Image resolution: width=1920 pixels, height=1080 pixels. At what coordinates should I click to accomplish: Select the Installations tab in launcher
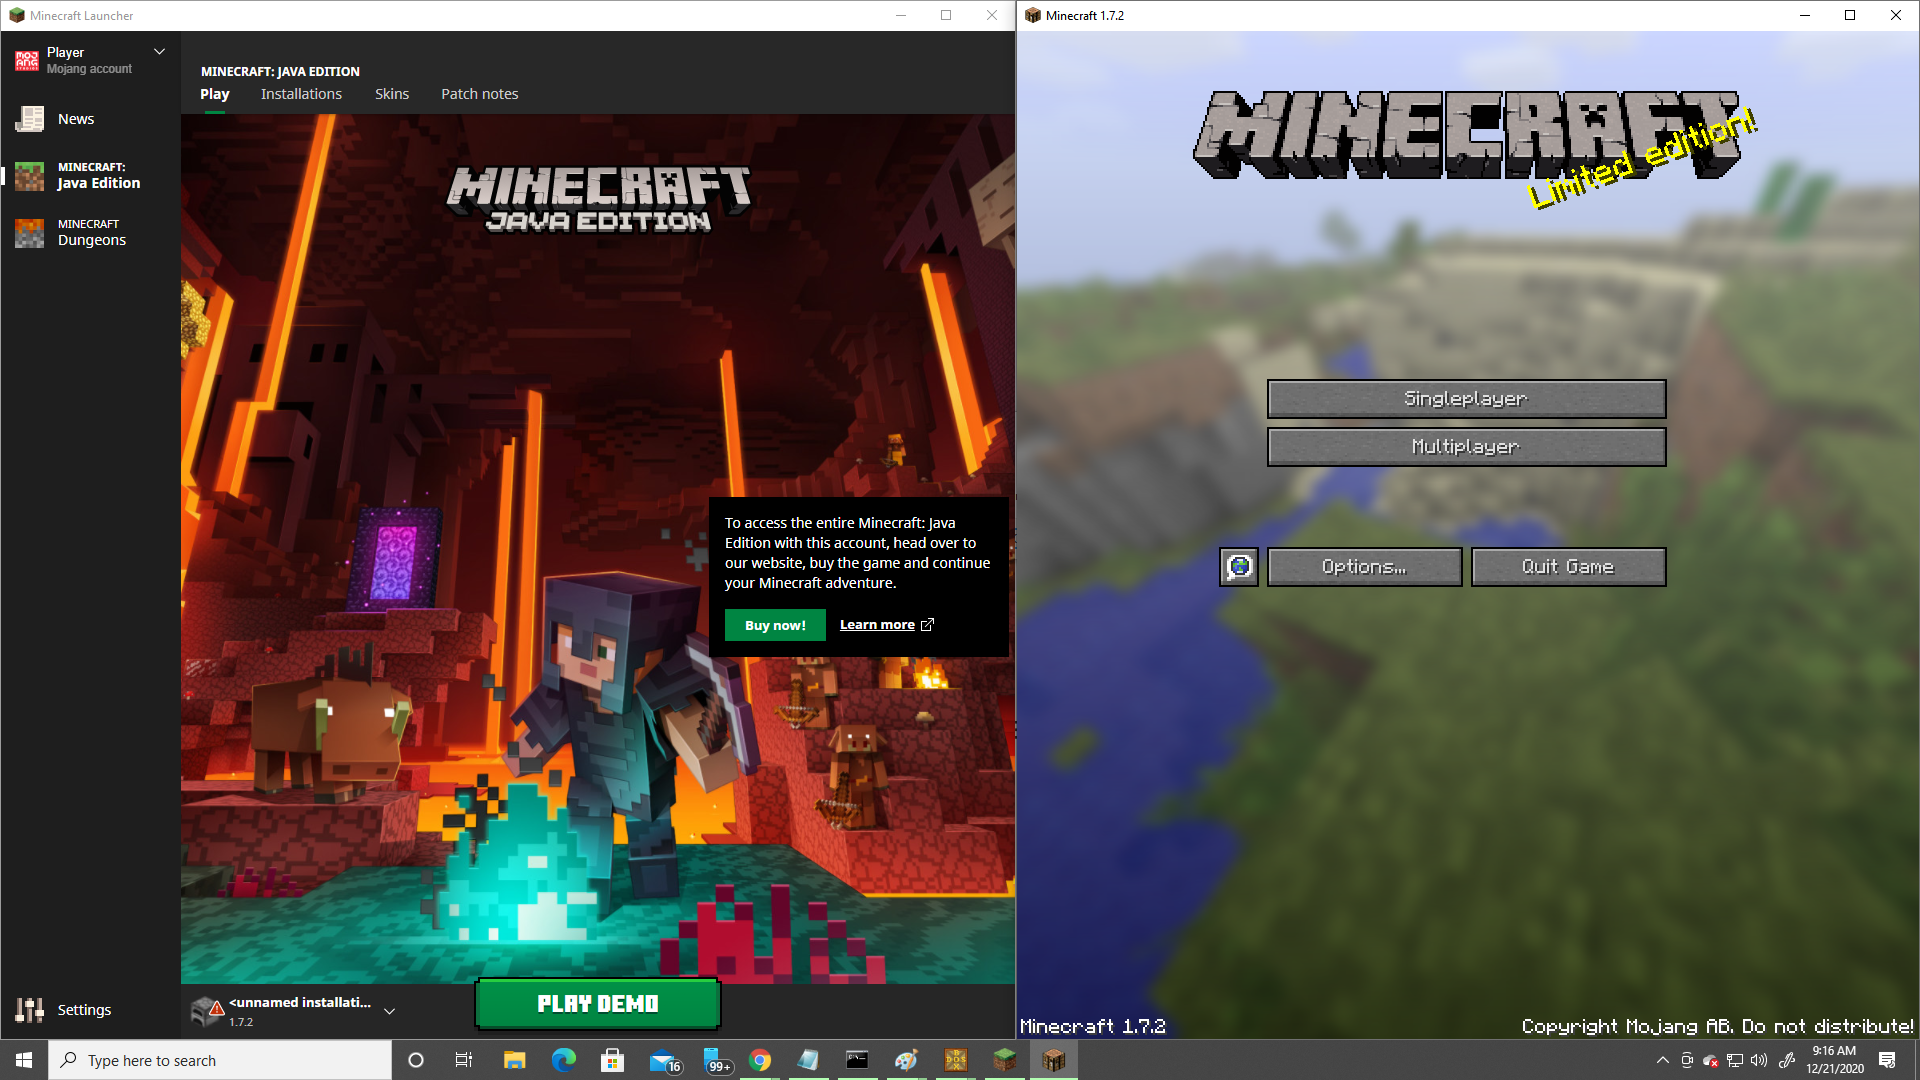302,94
